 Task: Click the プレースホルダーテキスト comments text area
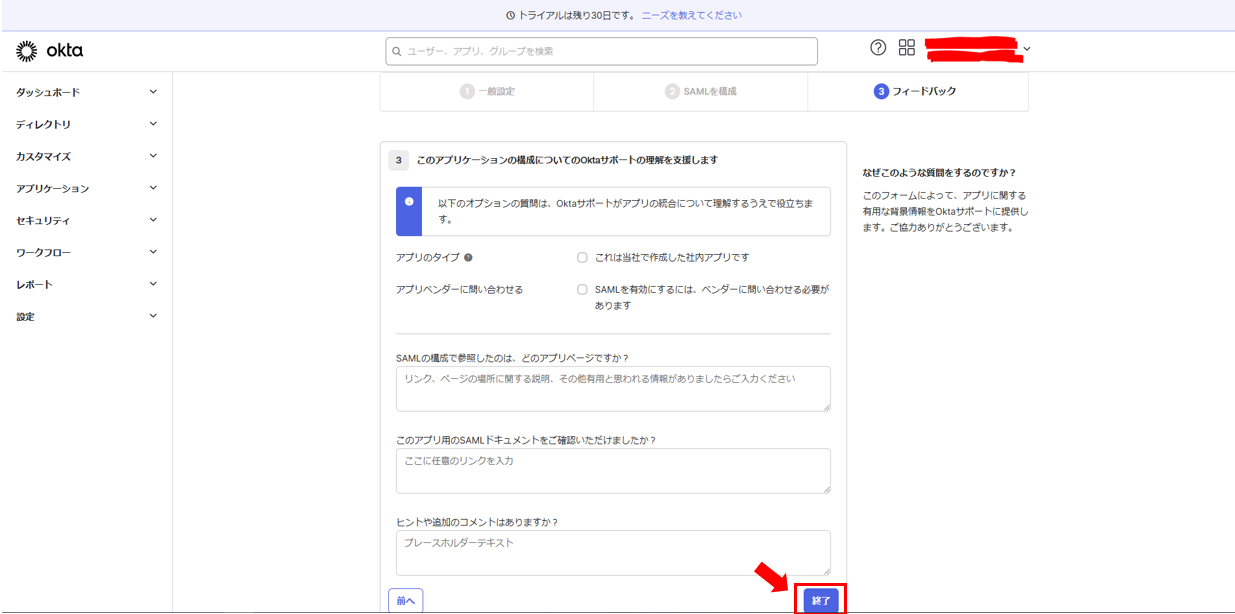(613, 553)
